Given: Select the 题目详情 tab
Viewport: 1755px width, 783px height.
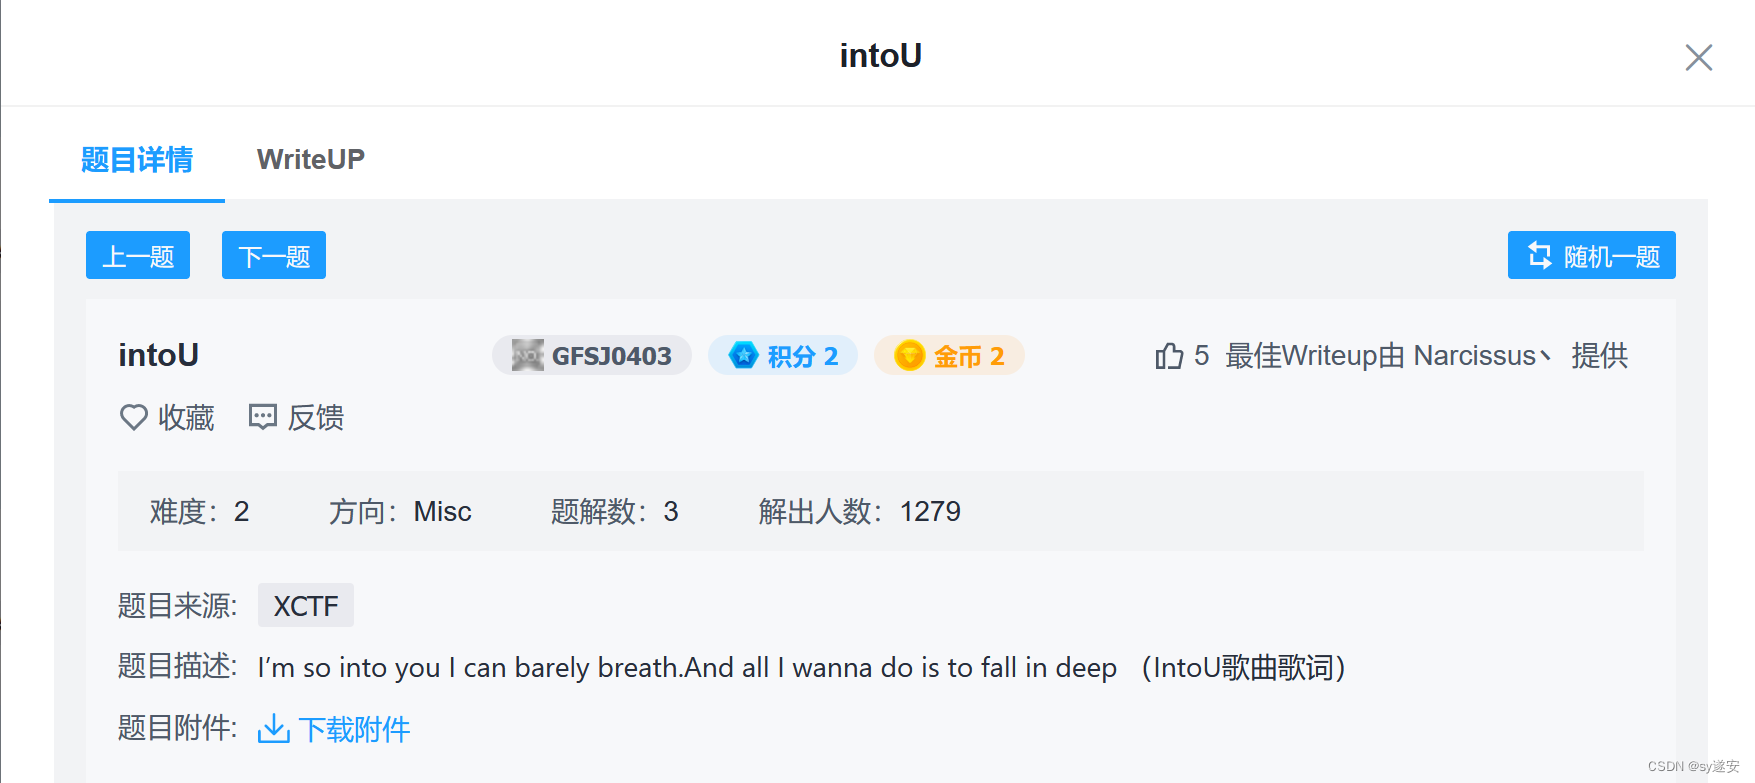Looking at the screenshot, I should click(x=137, y=159).
